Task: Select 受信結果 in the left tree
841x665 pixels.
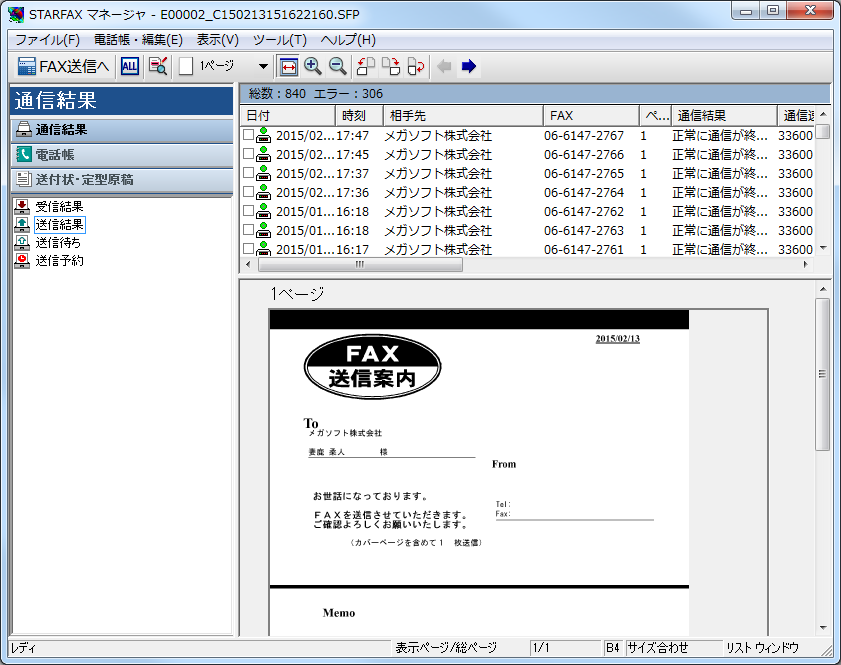Action: [x=59, y=207]
